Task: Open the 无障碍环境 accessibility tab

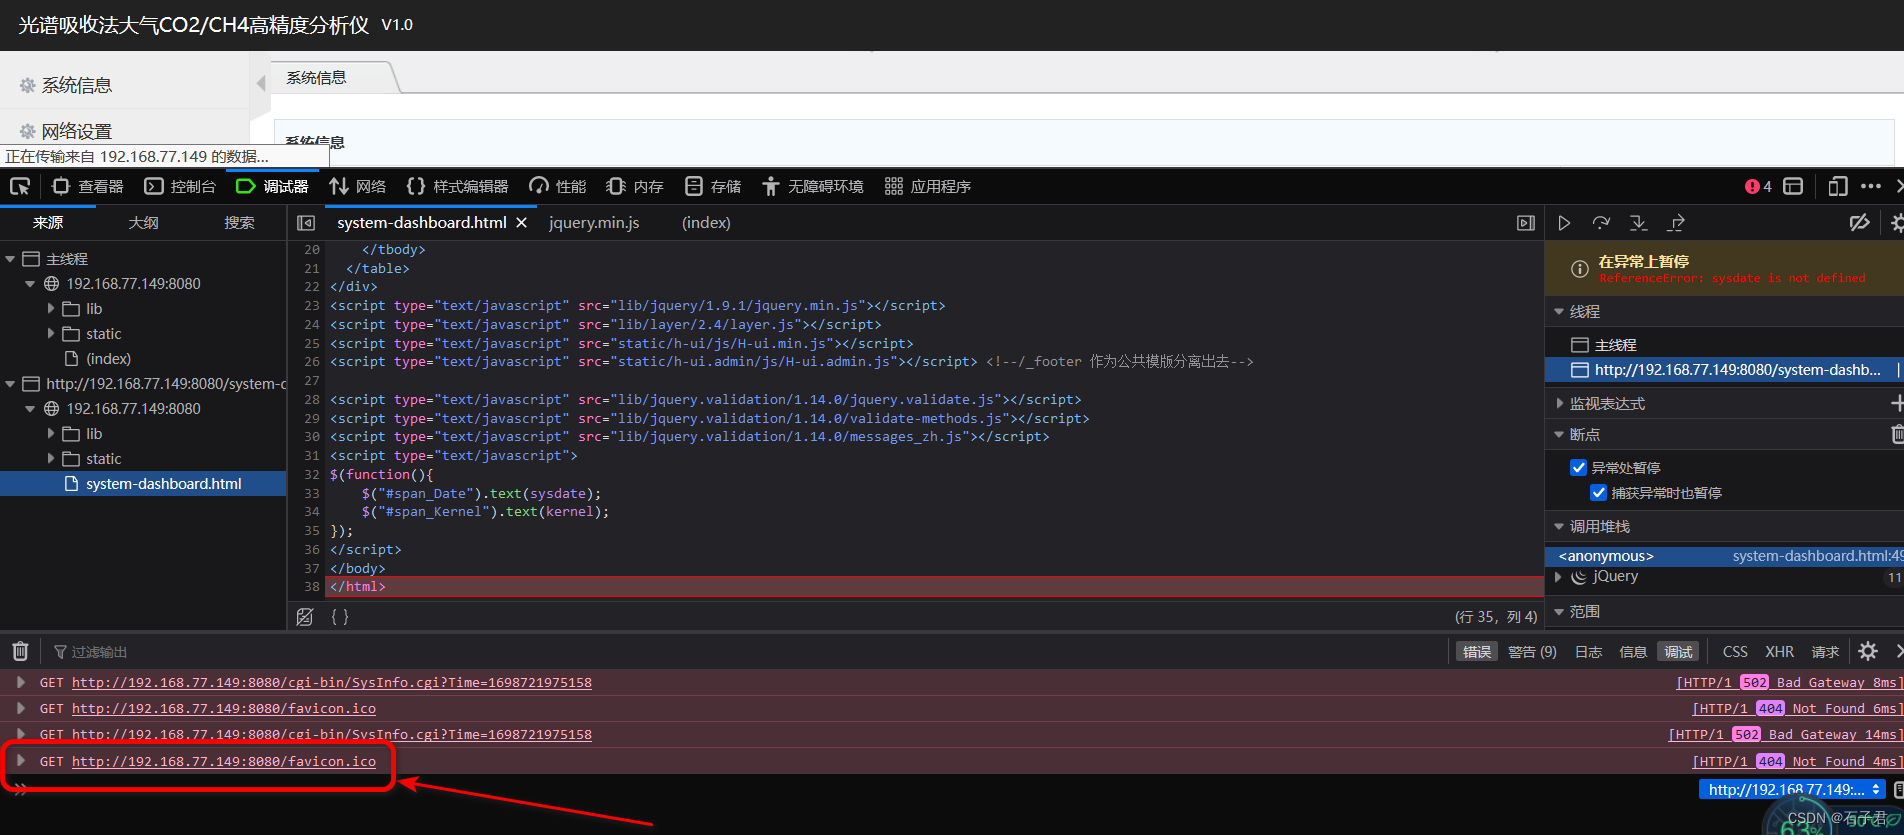Action: pos(813,186)
